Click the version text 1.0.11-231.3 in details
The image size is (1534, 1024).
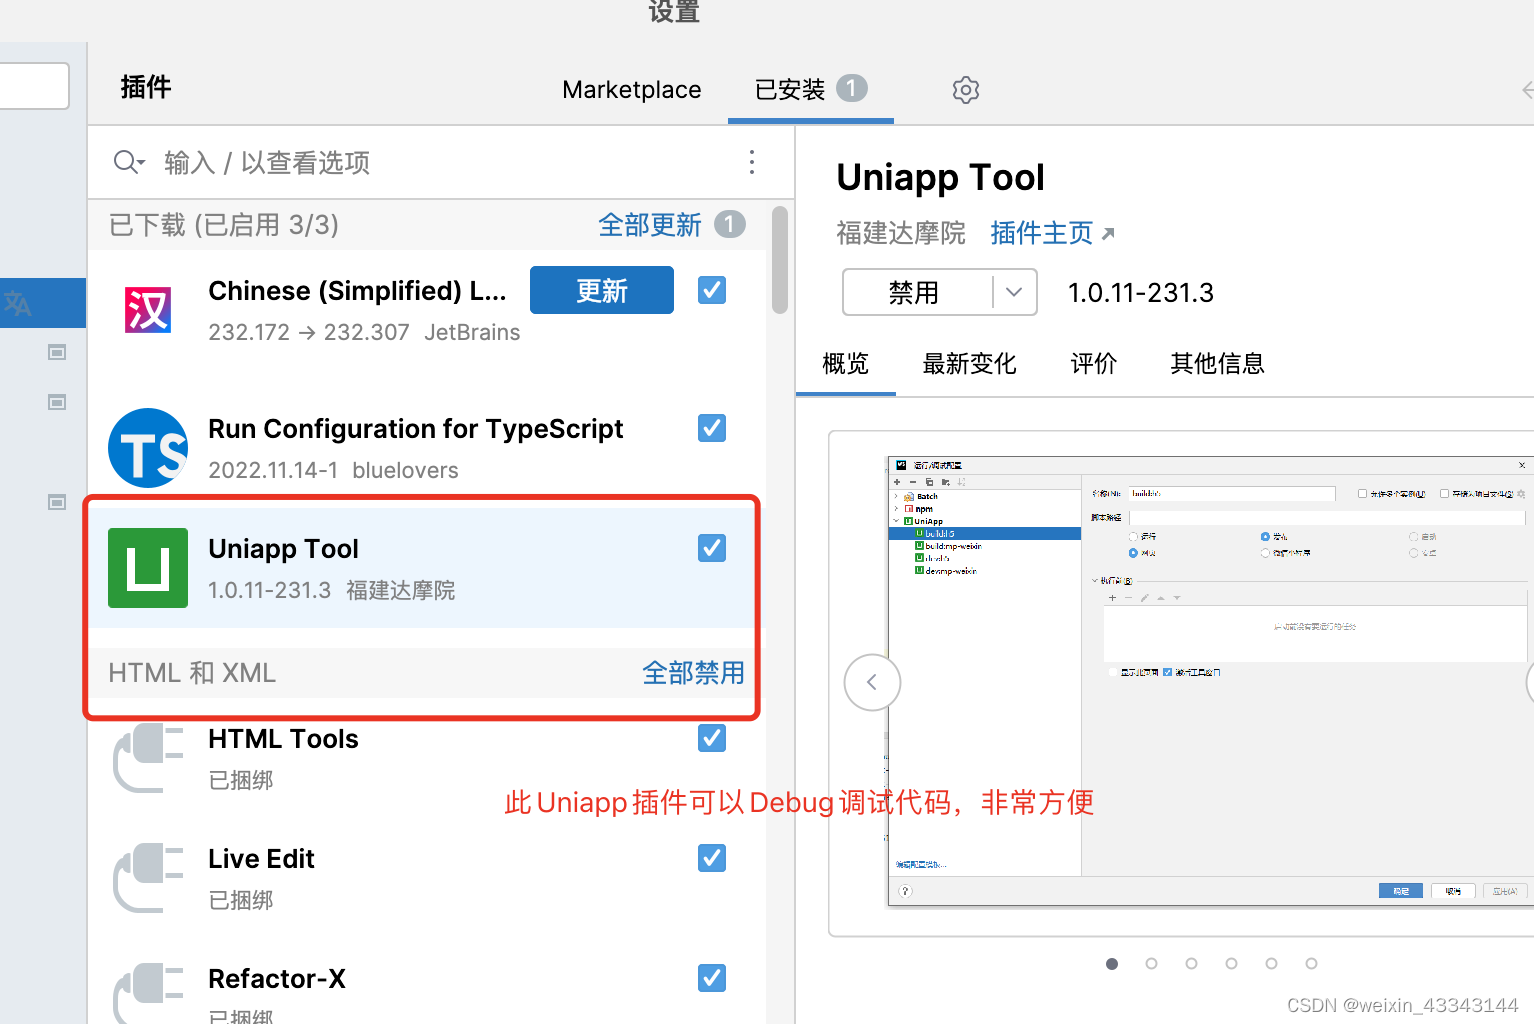pos(1141,292)
